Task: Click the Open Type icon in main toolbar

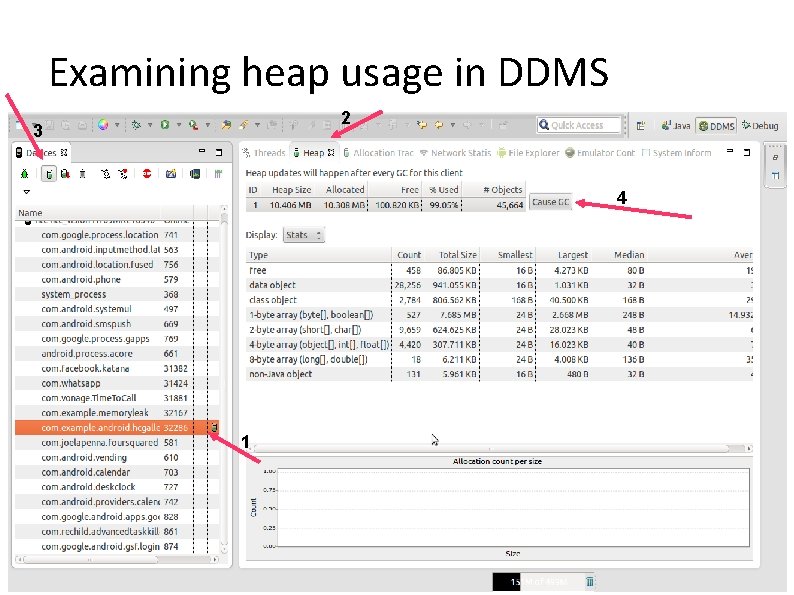Action: tap(226, 125)
